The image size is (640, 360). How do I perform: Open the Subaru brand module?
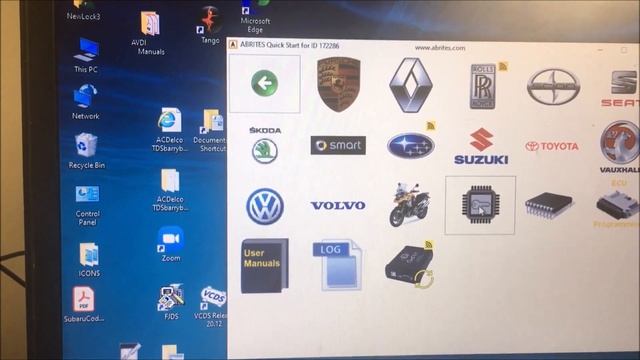[411, 145]
